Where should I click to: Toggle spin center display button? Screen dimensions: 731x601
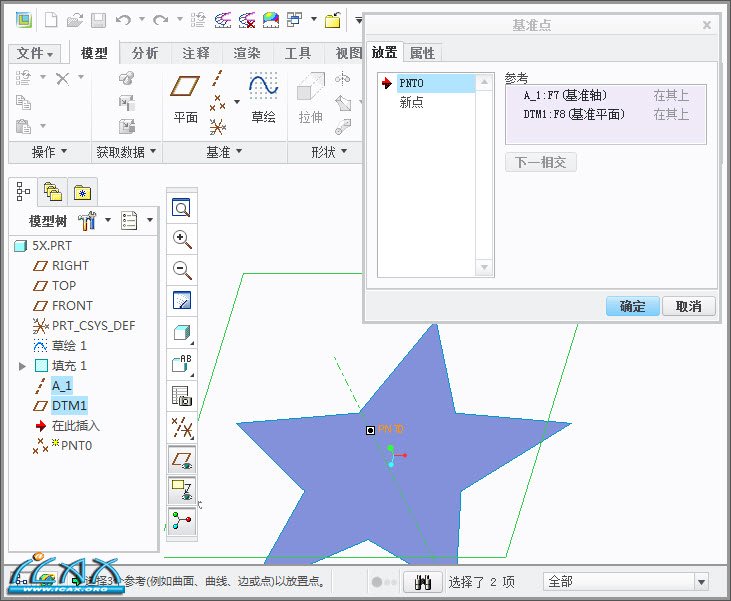click(181, 521)
